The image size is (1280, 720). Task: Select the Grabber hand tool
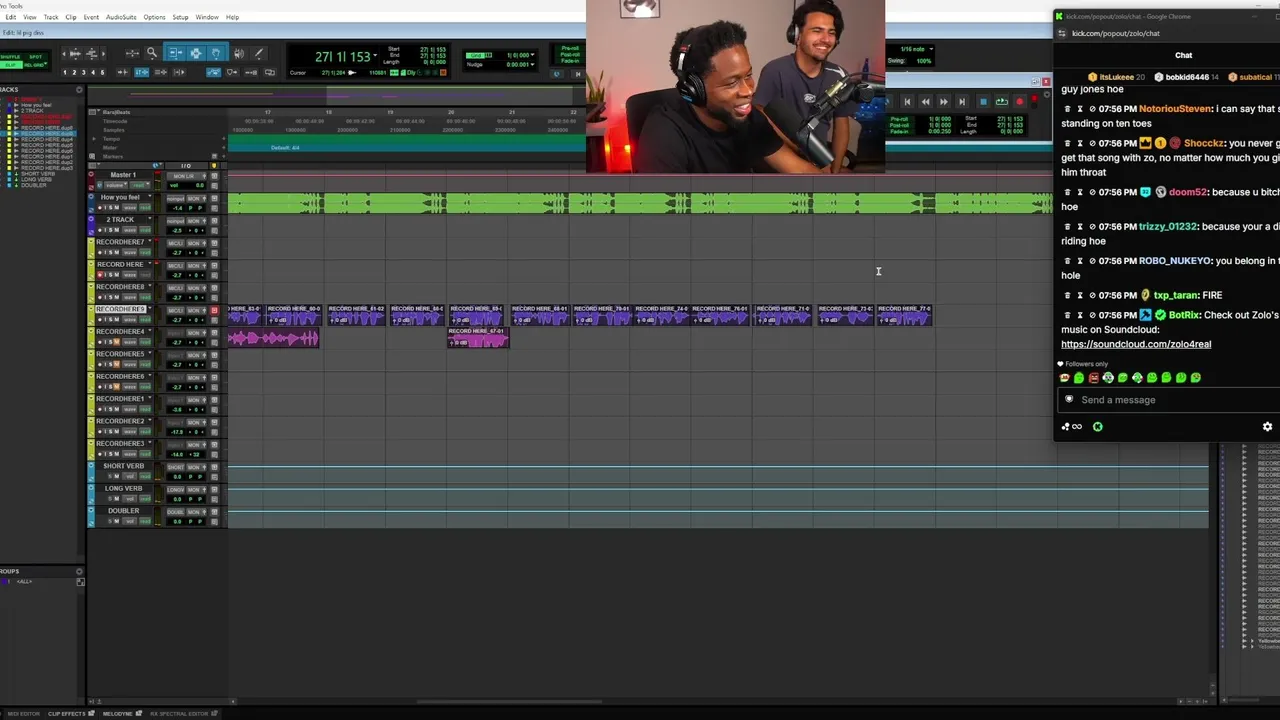click(216, 53)
